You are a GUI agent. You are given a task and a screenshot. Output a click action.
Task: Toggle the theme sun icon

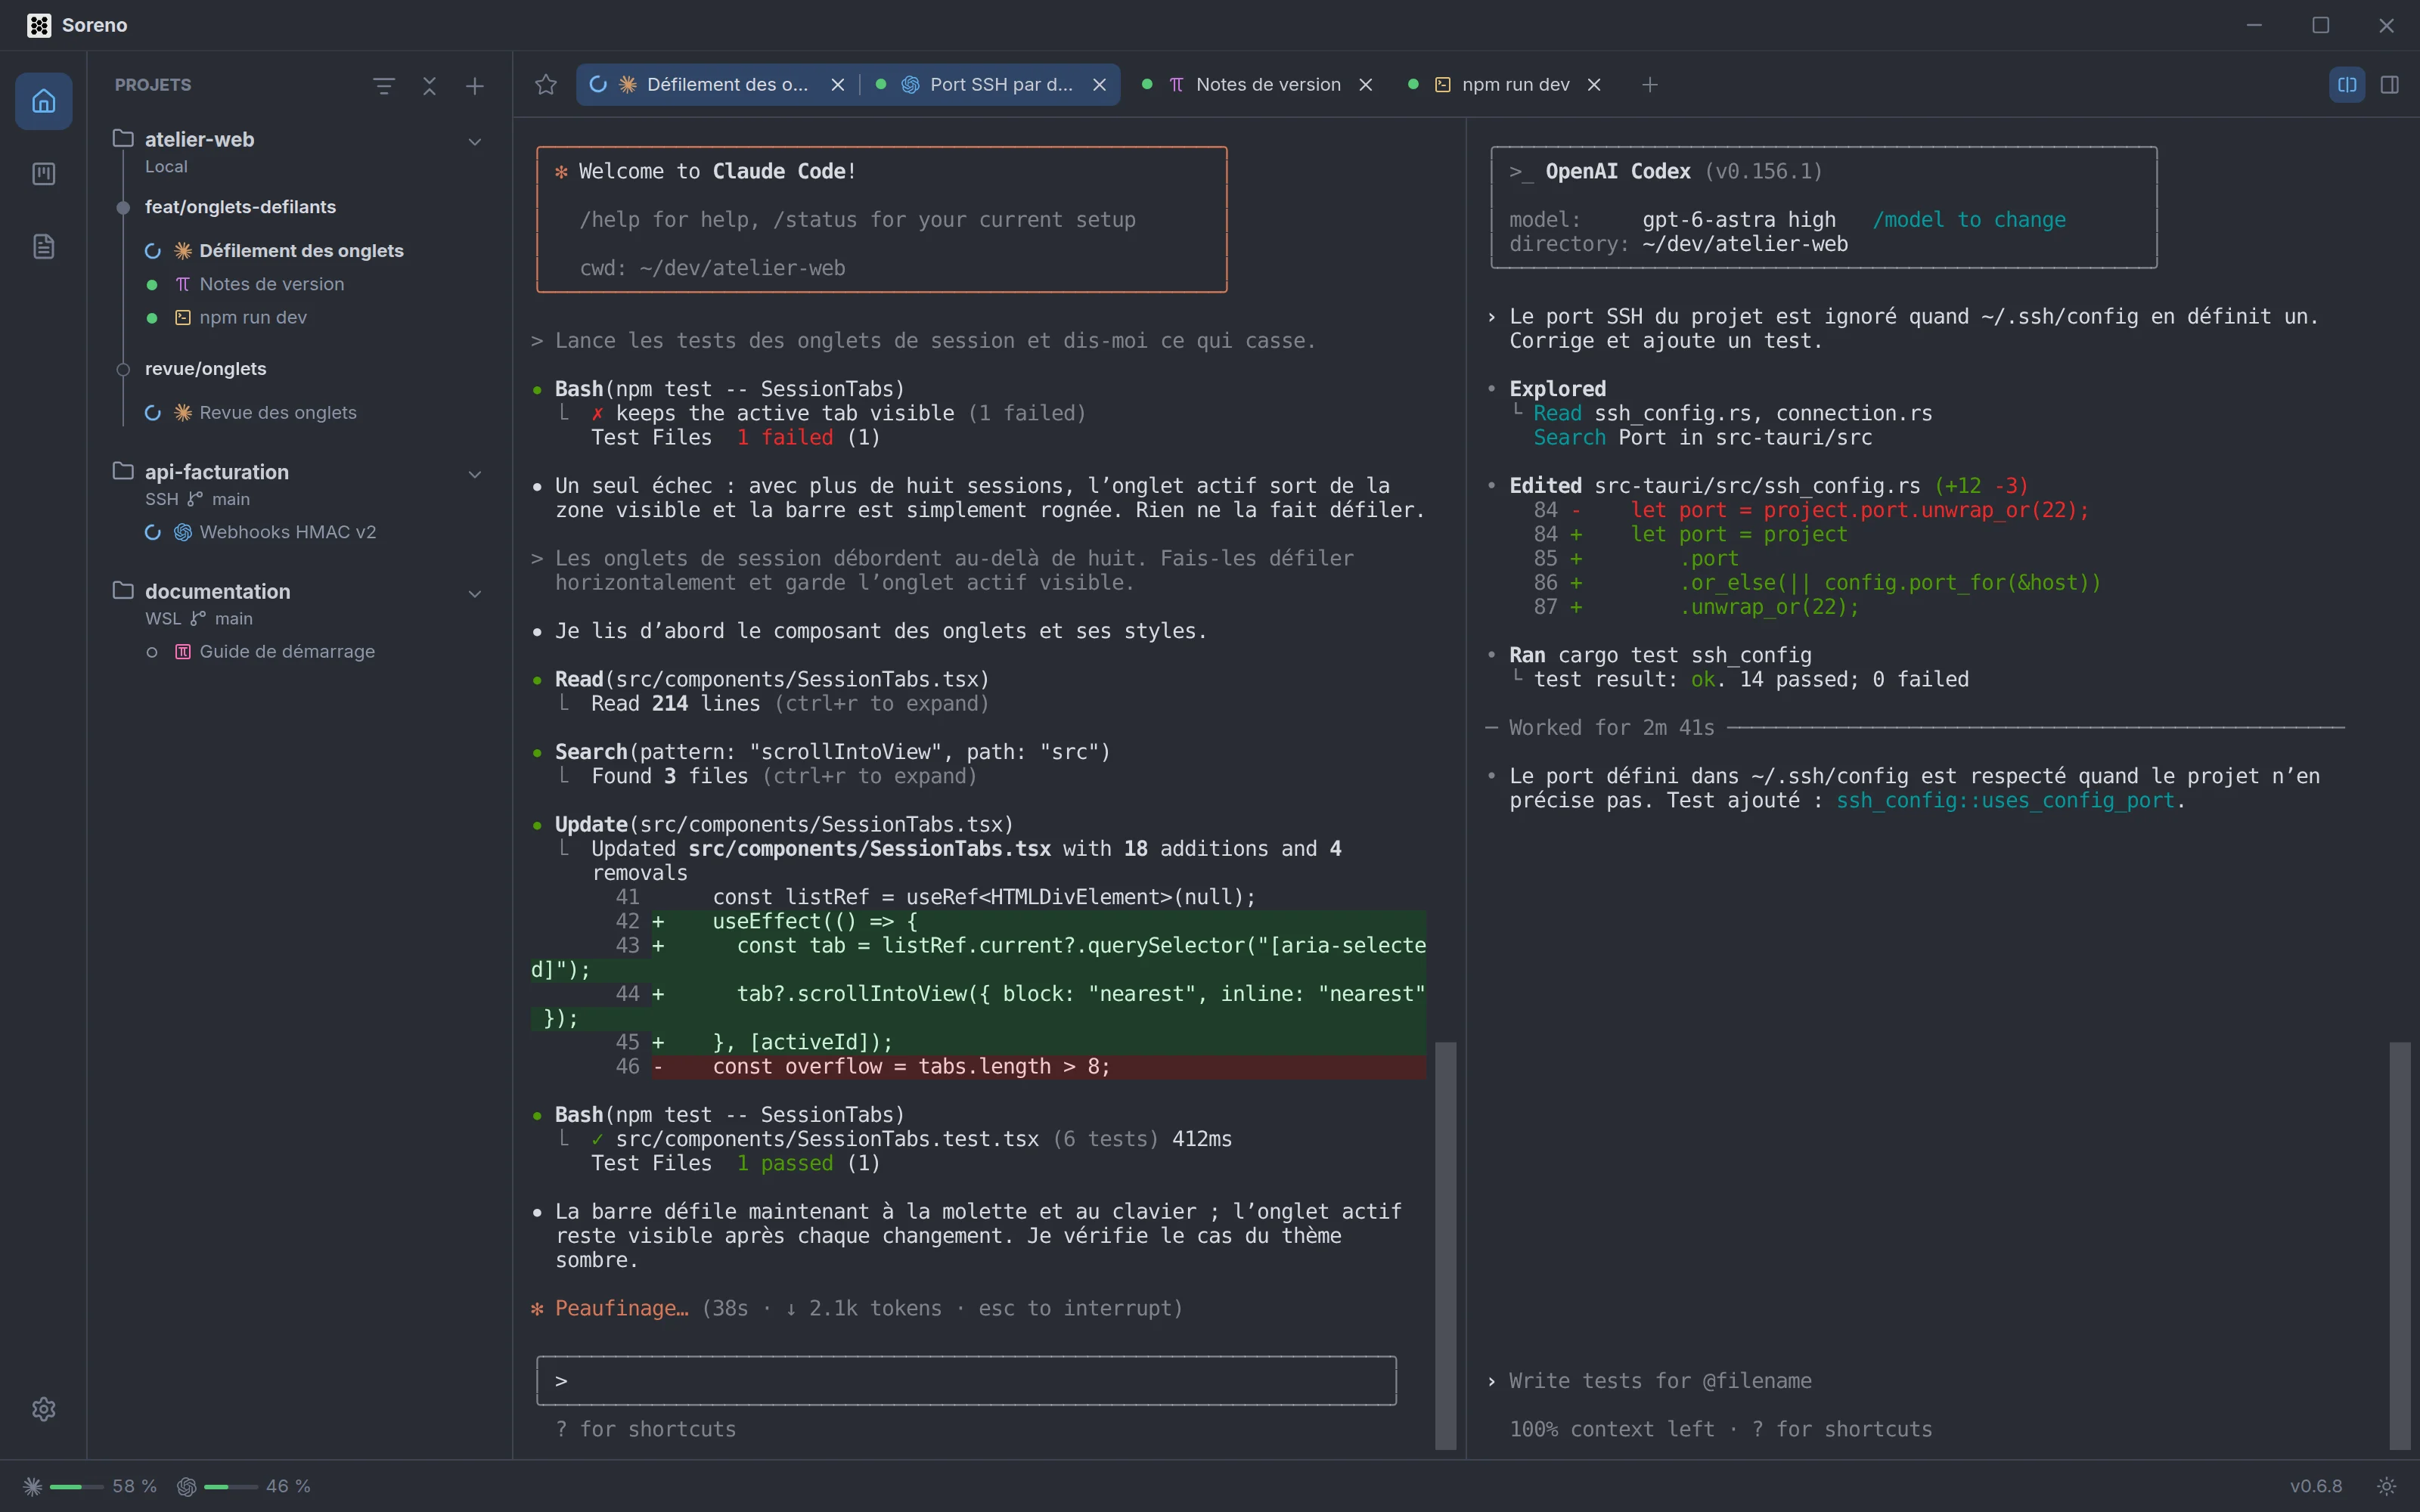[x=2387, y=1486]
